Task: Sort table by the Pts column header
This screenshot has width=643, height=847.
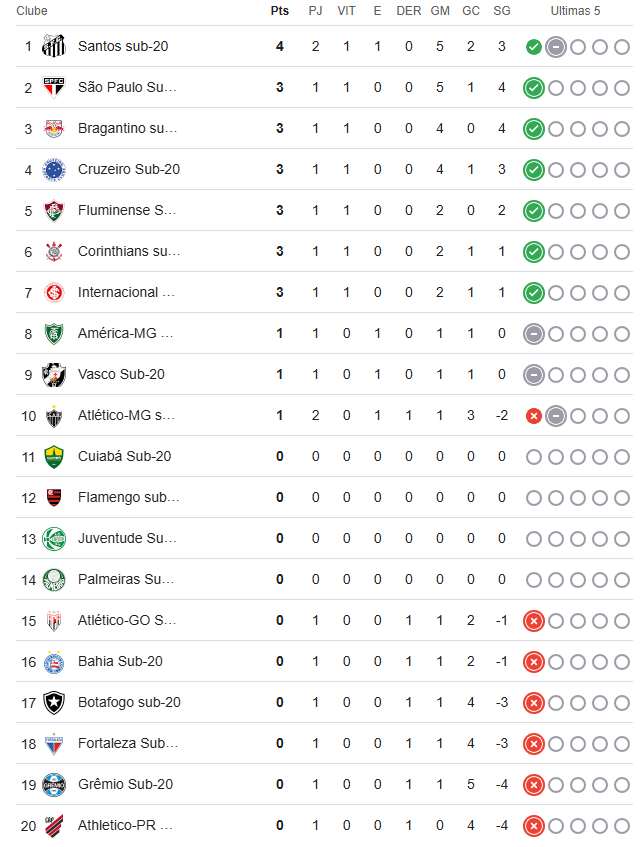Action: (279, 11)
